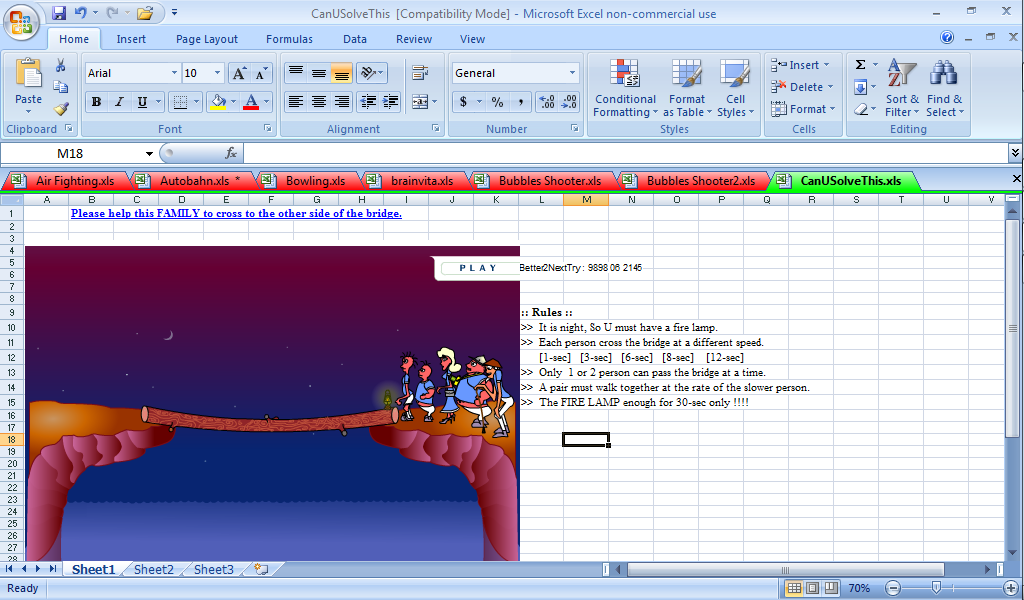The height and width of the screenshot is (600, 1024).
Task: Click the Open folder icon in quick access
Action: pyautogui.click(x=145, y=12)
